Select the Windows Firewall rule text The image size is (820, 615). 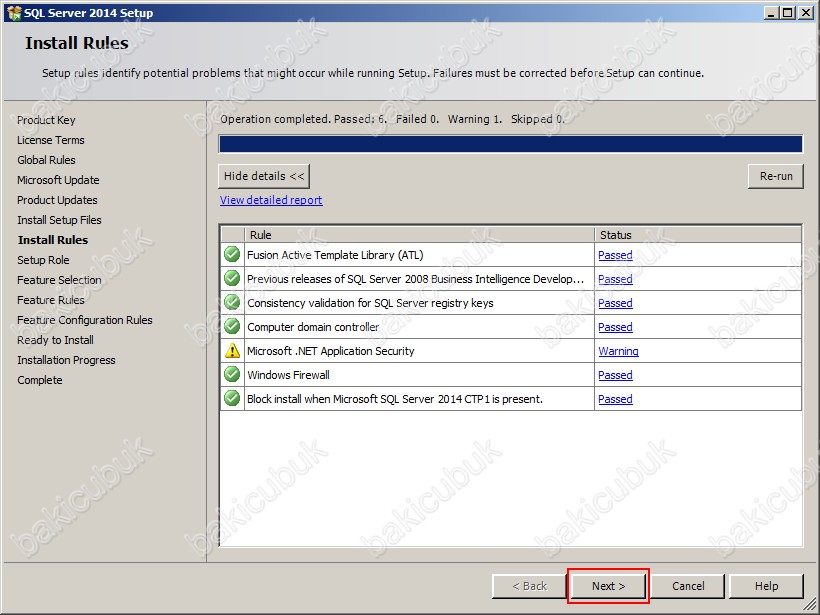coord(288,375)
